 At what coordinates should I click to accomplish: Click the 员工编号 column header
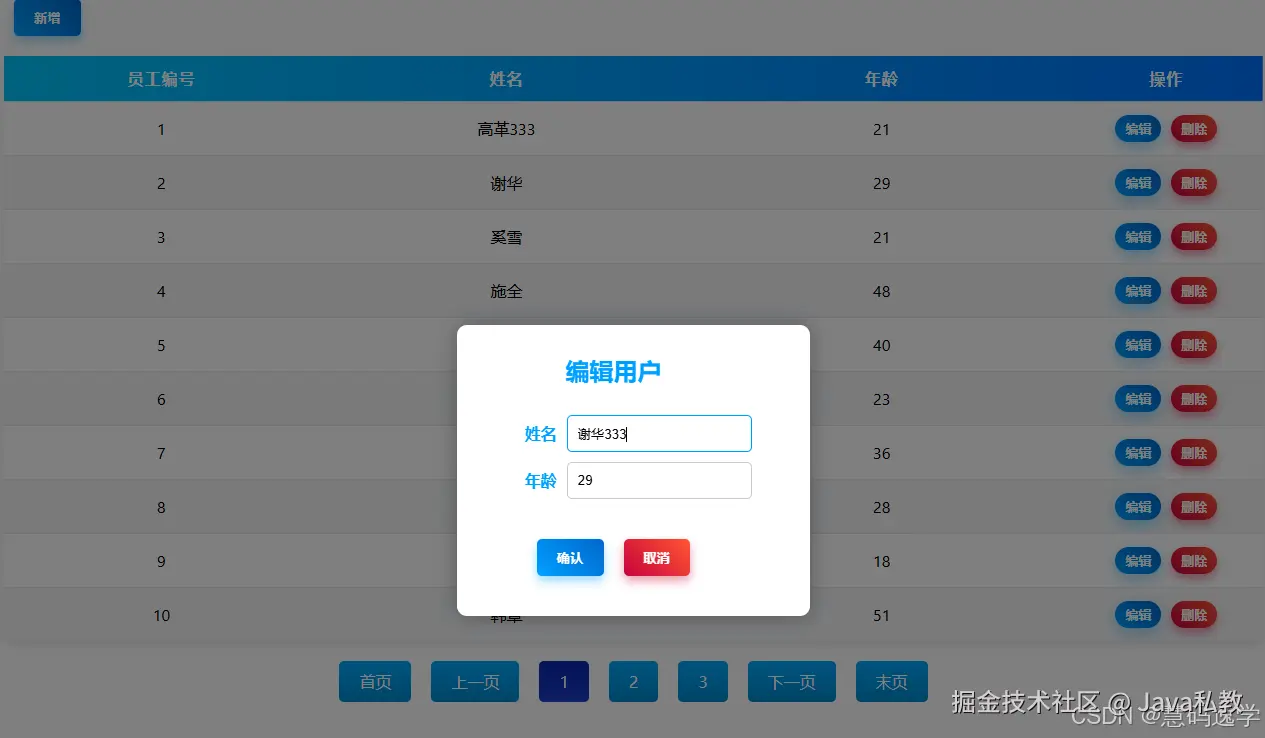coord(161,78)
